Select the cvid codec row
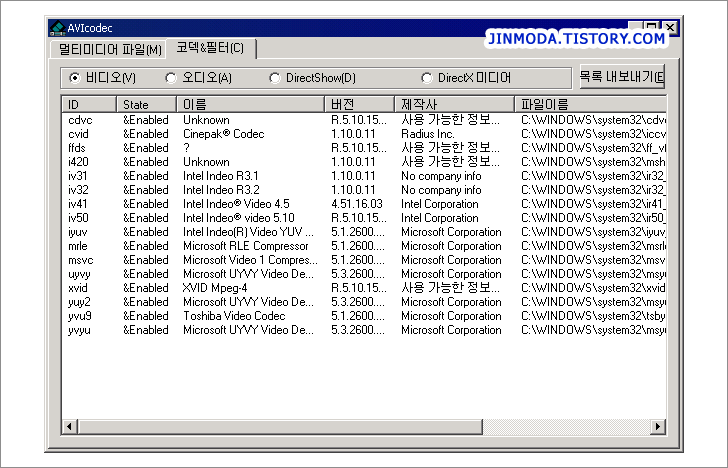The height and width of the screenshot is (468, 728). [x=364, y=134]
